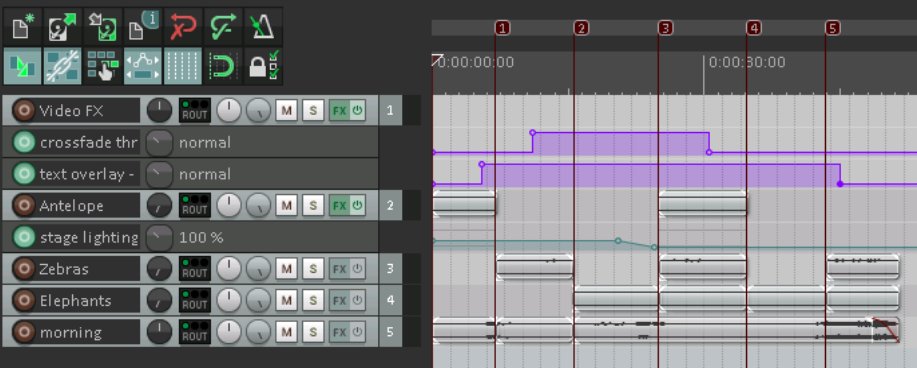
Task: Arm recording on Video FX track
Action: [24, 110]
